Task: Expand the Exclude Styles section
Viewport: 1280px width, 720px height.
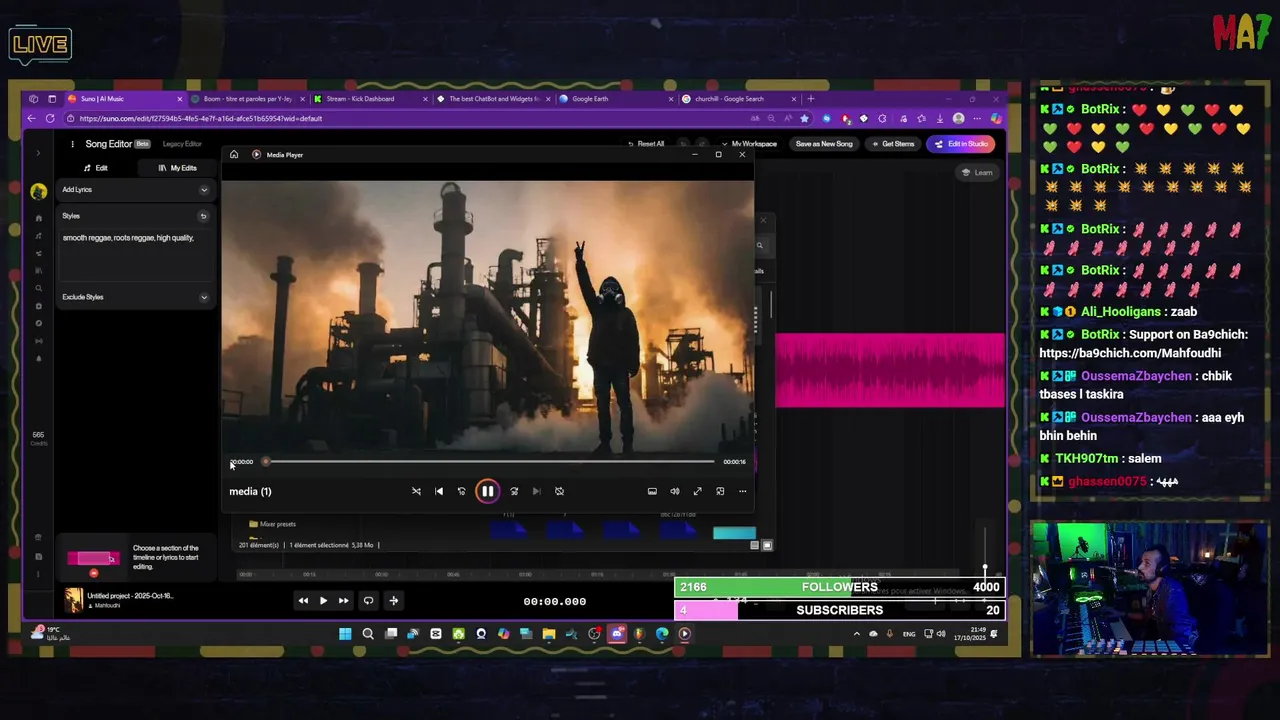Action: point(204,297)
